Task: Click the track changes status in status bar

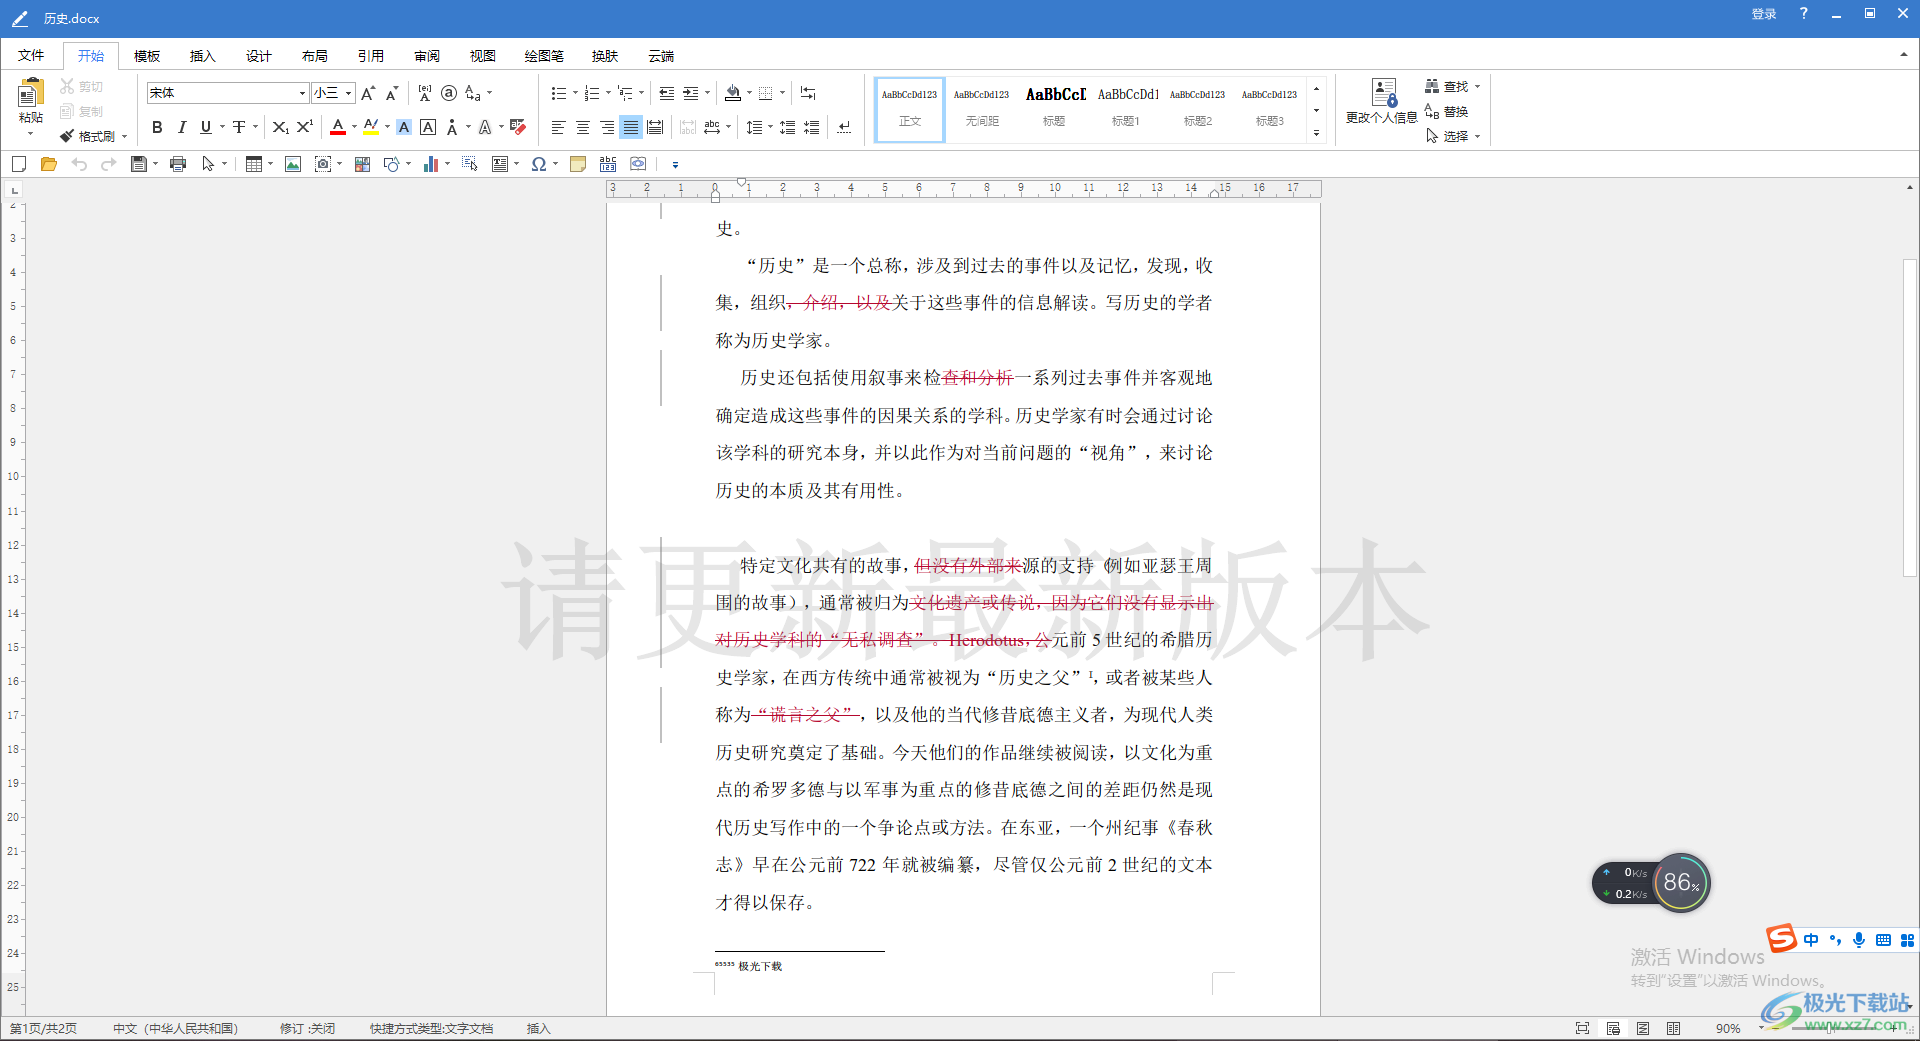Action: (x=307, y=1028)
